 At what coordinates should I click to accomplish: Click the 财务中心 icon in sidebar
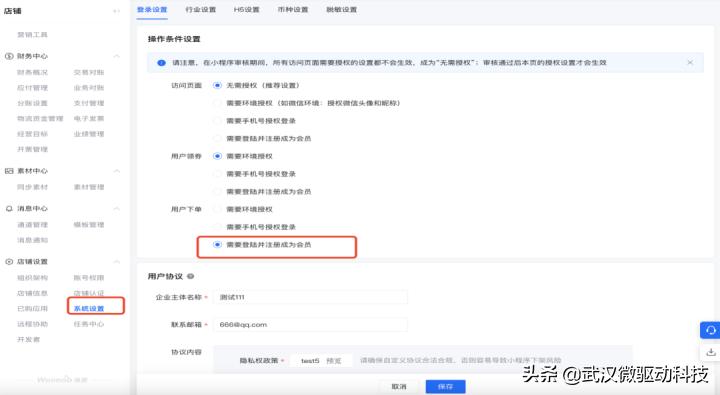point(9,56)
